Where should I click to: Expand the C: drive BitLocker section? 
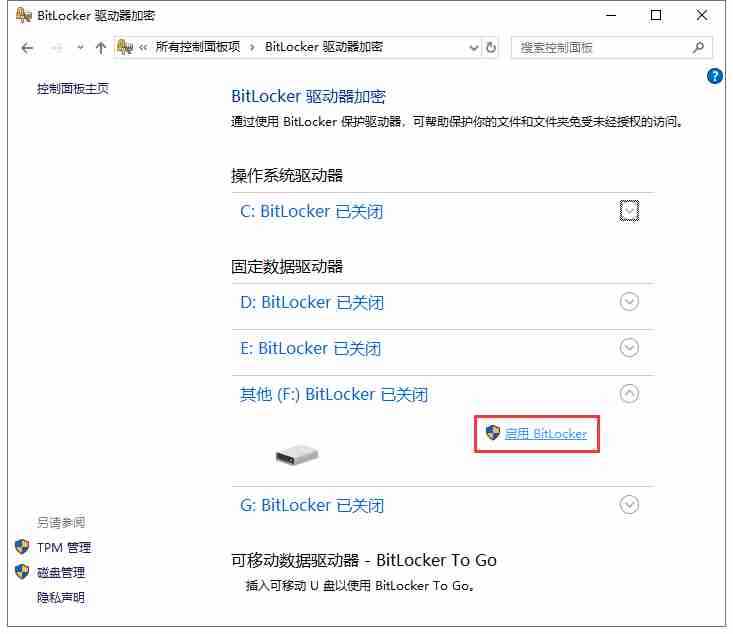629,210
